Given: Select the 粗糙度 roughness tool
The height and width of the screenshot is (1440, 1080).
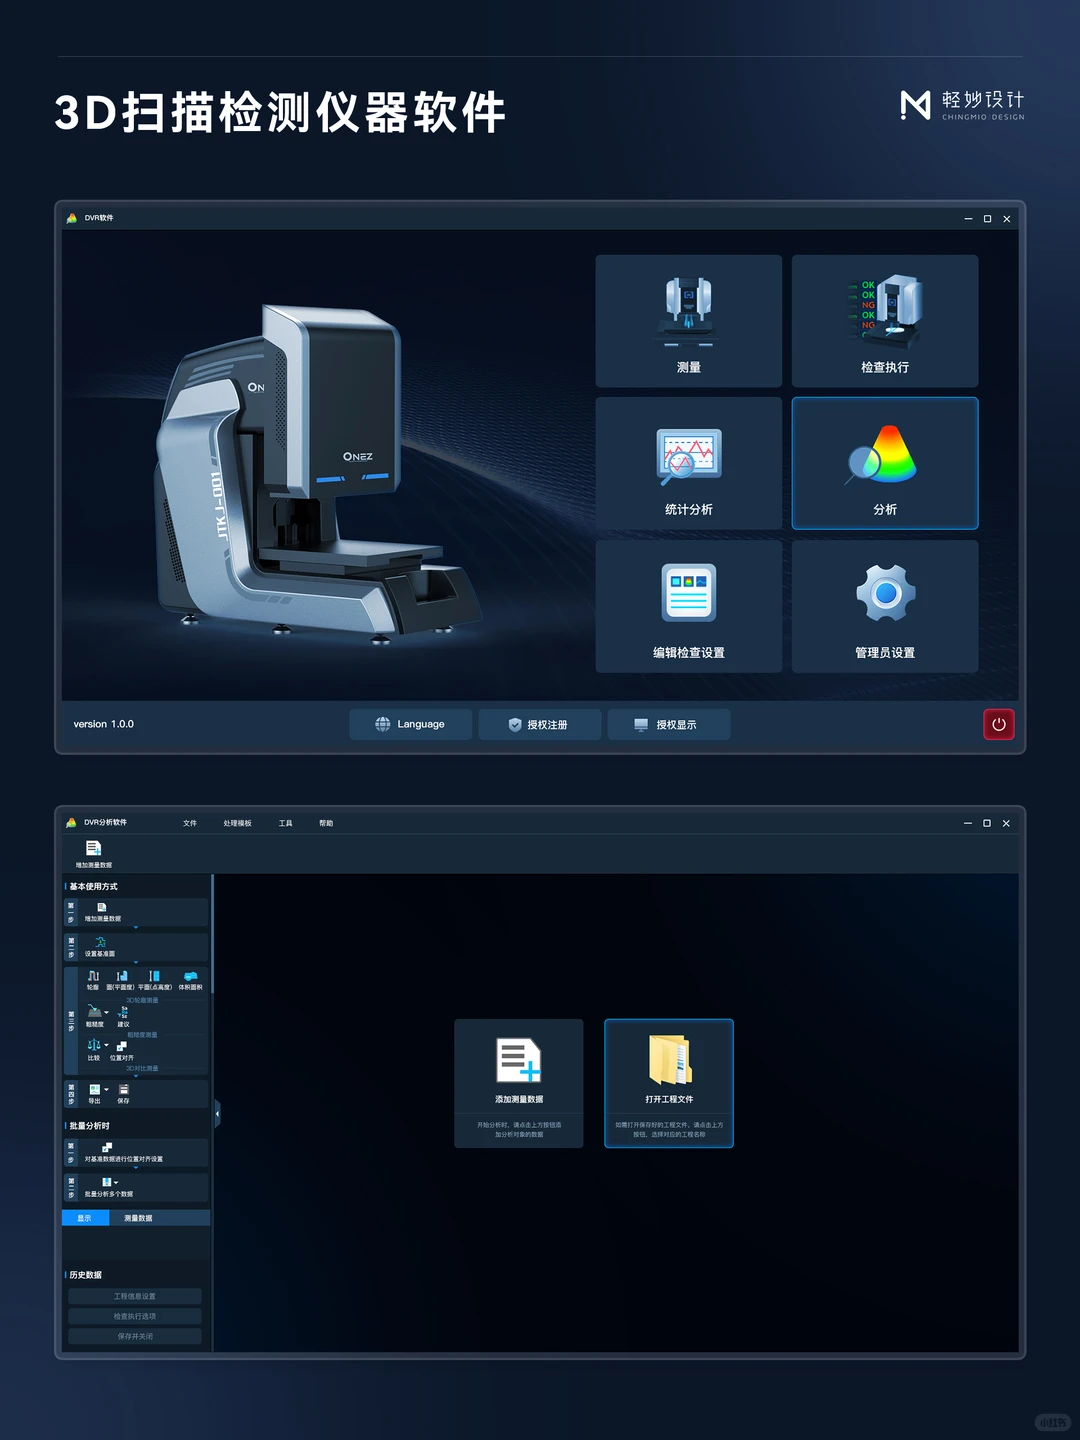Looking at the screenshot, I should click(x=94, y=1012).
